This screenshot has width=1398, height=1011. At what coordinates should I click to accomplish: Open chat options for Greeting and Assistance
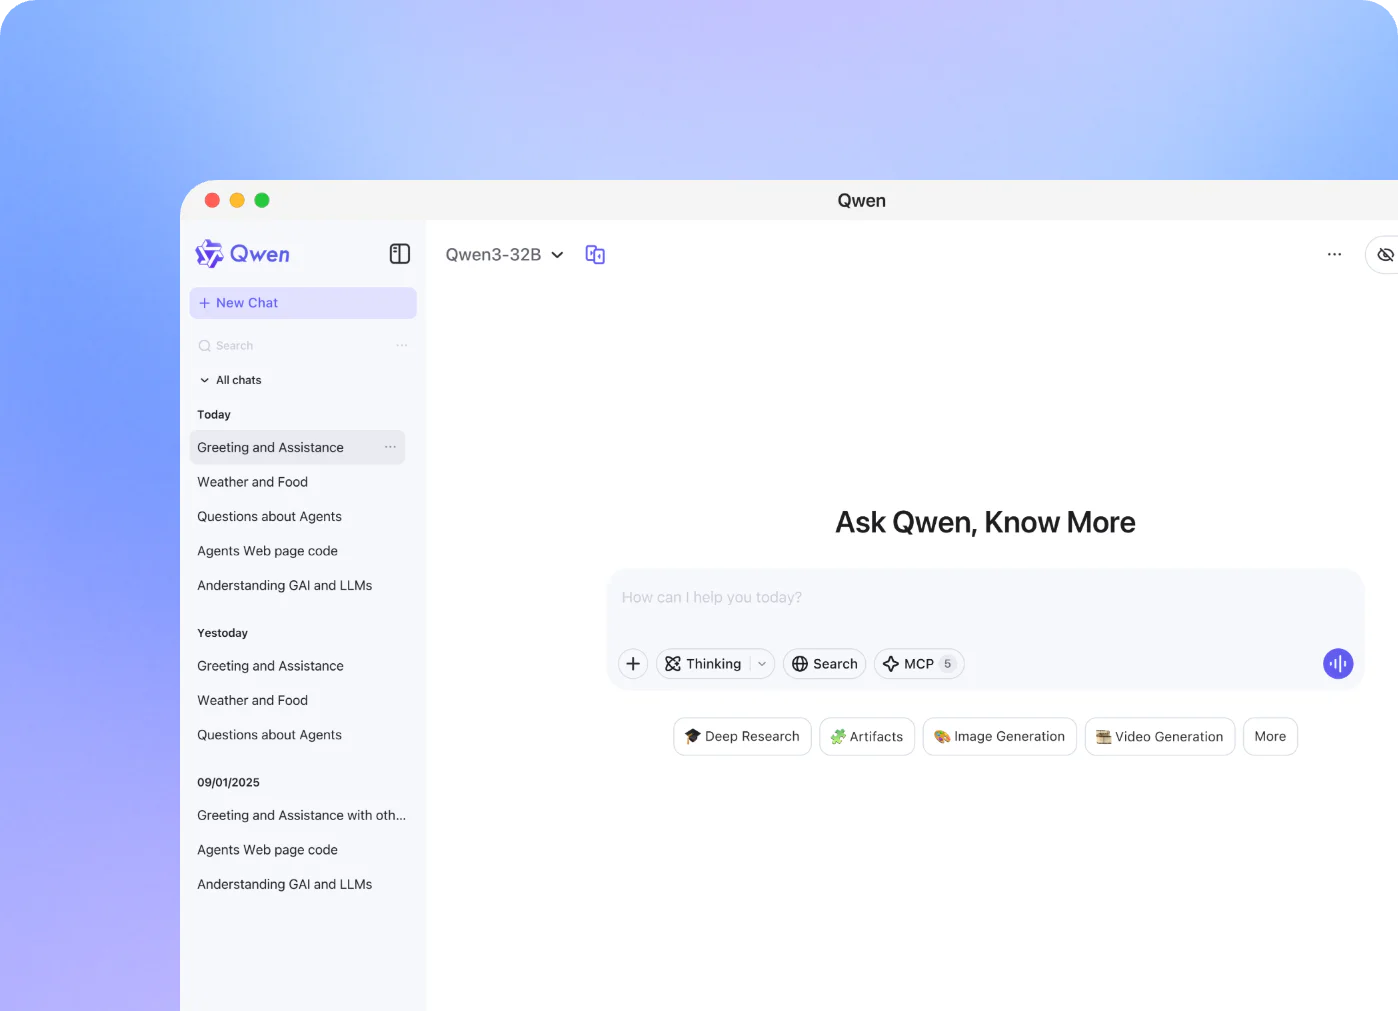pyautogui.click(x=390, y=447)
